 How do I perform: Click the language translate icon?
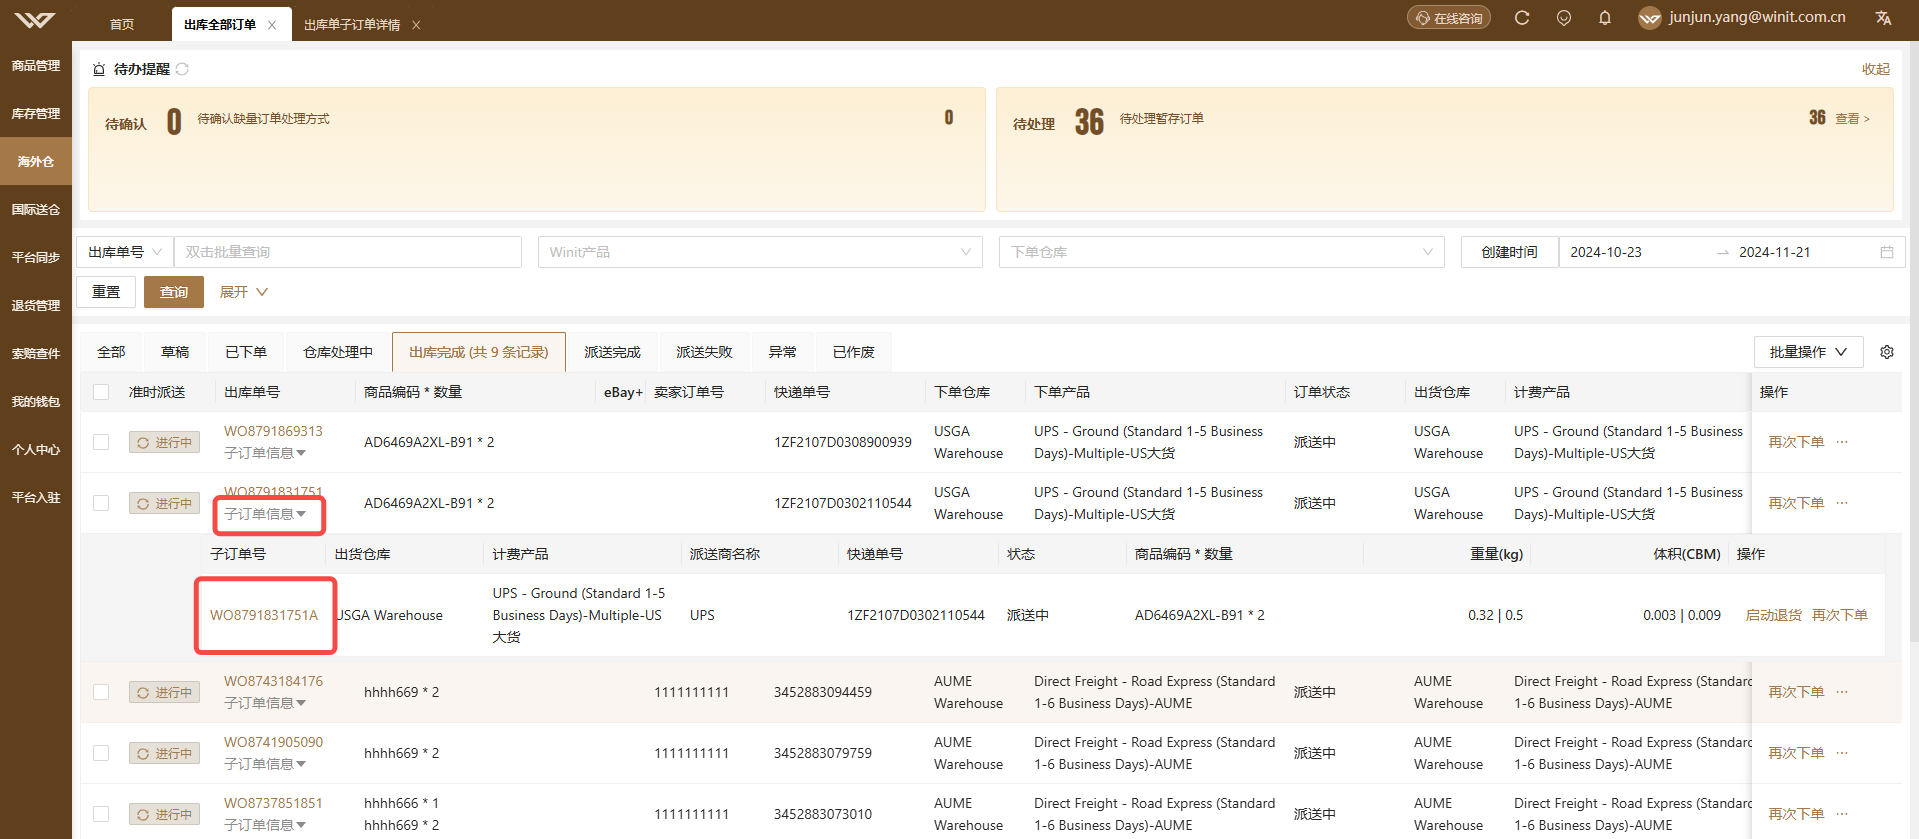coord(1884,18)
